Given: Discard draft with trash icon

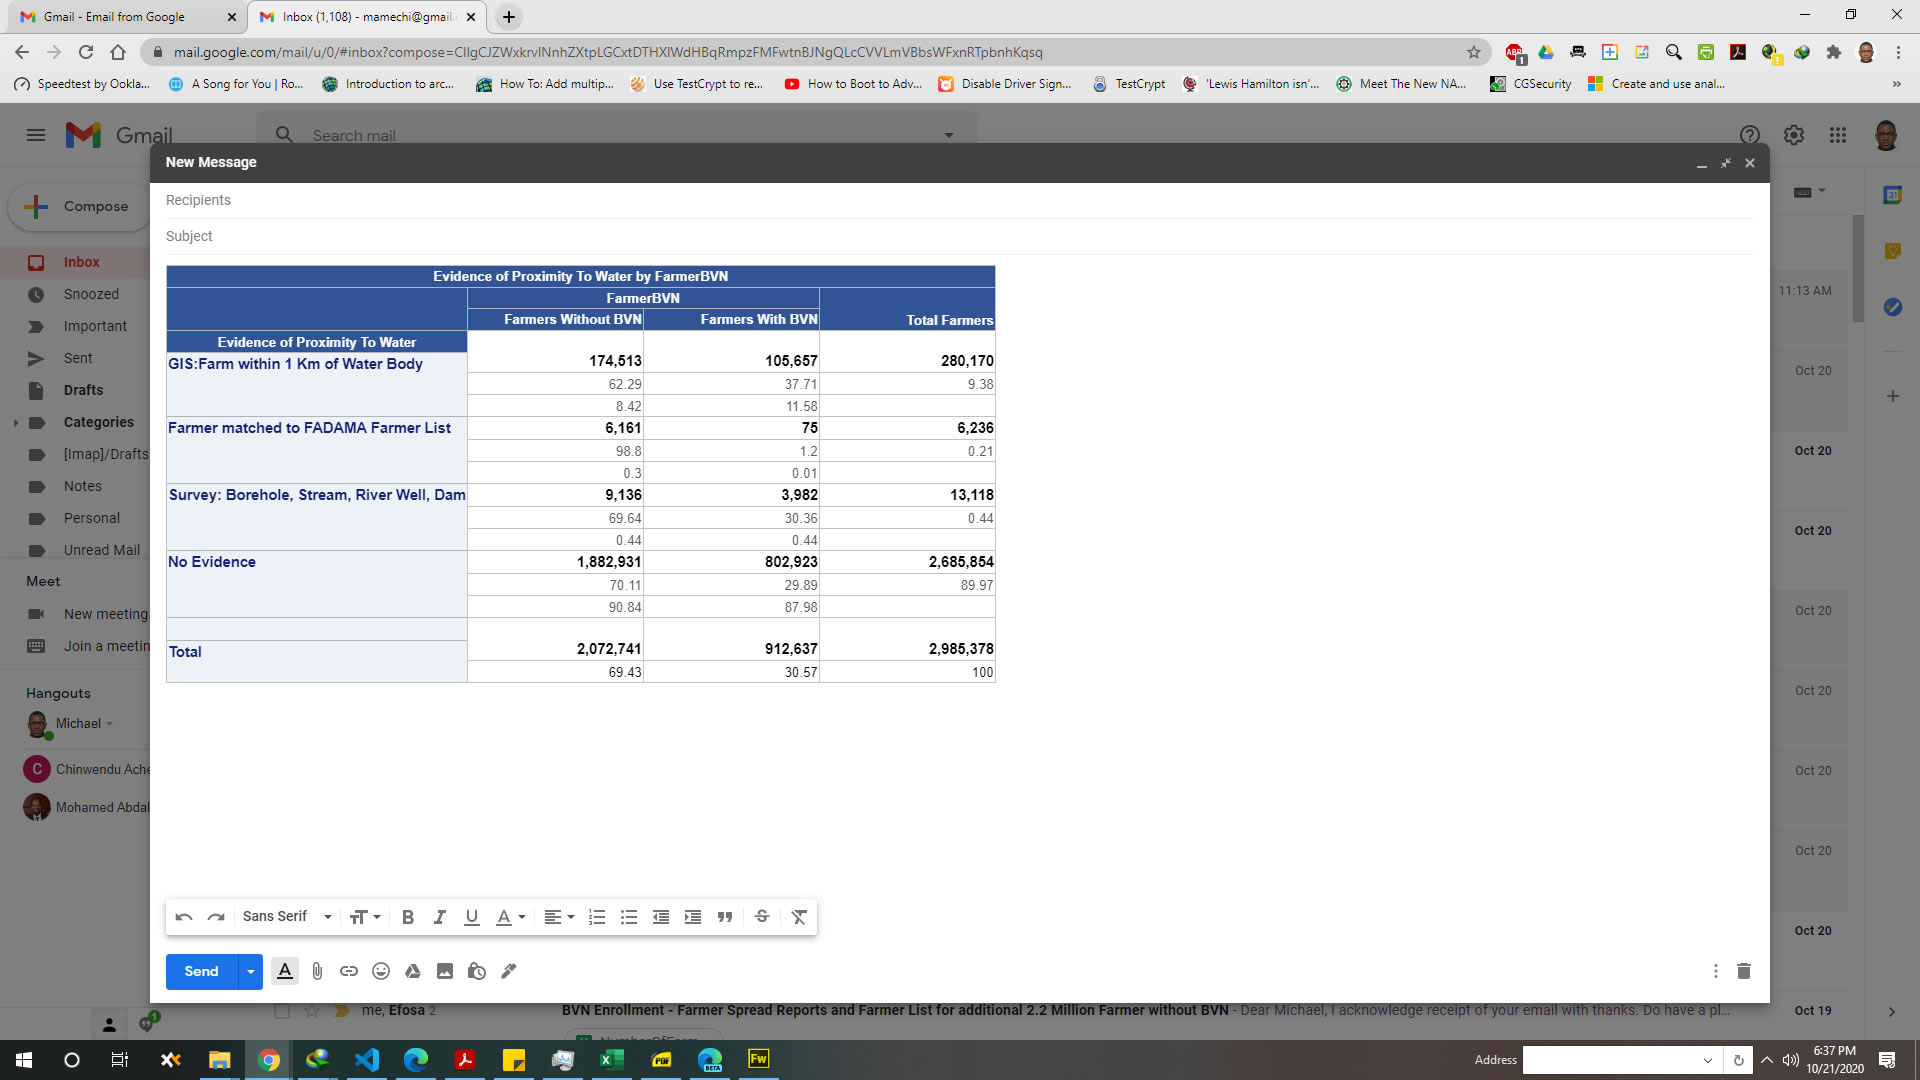Looking at the screenshot, I should click(1744, 971).
